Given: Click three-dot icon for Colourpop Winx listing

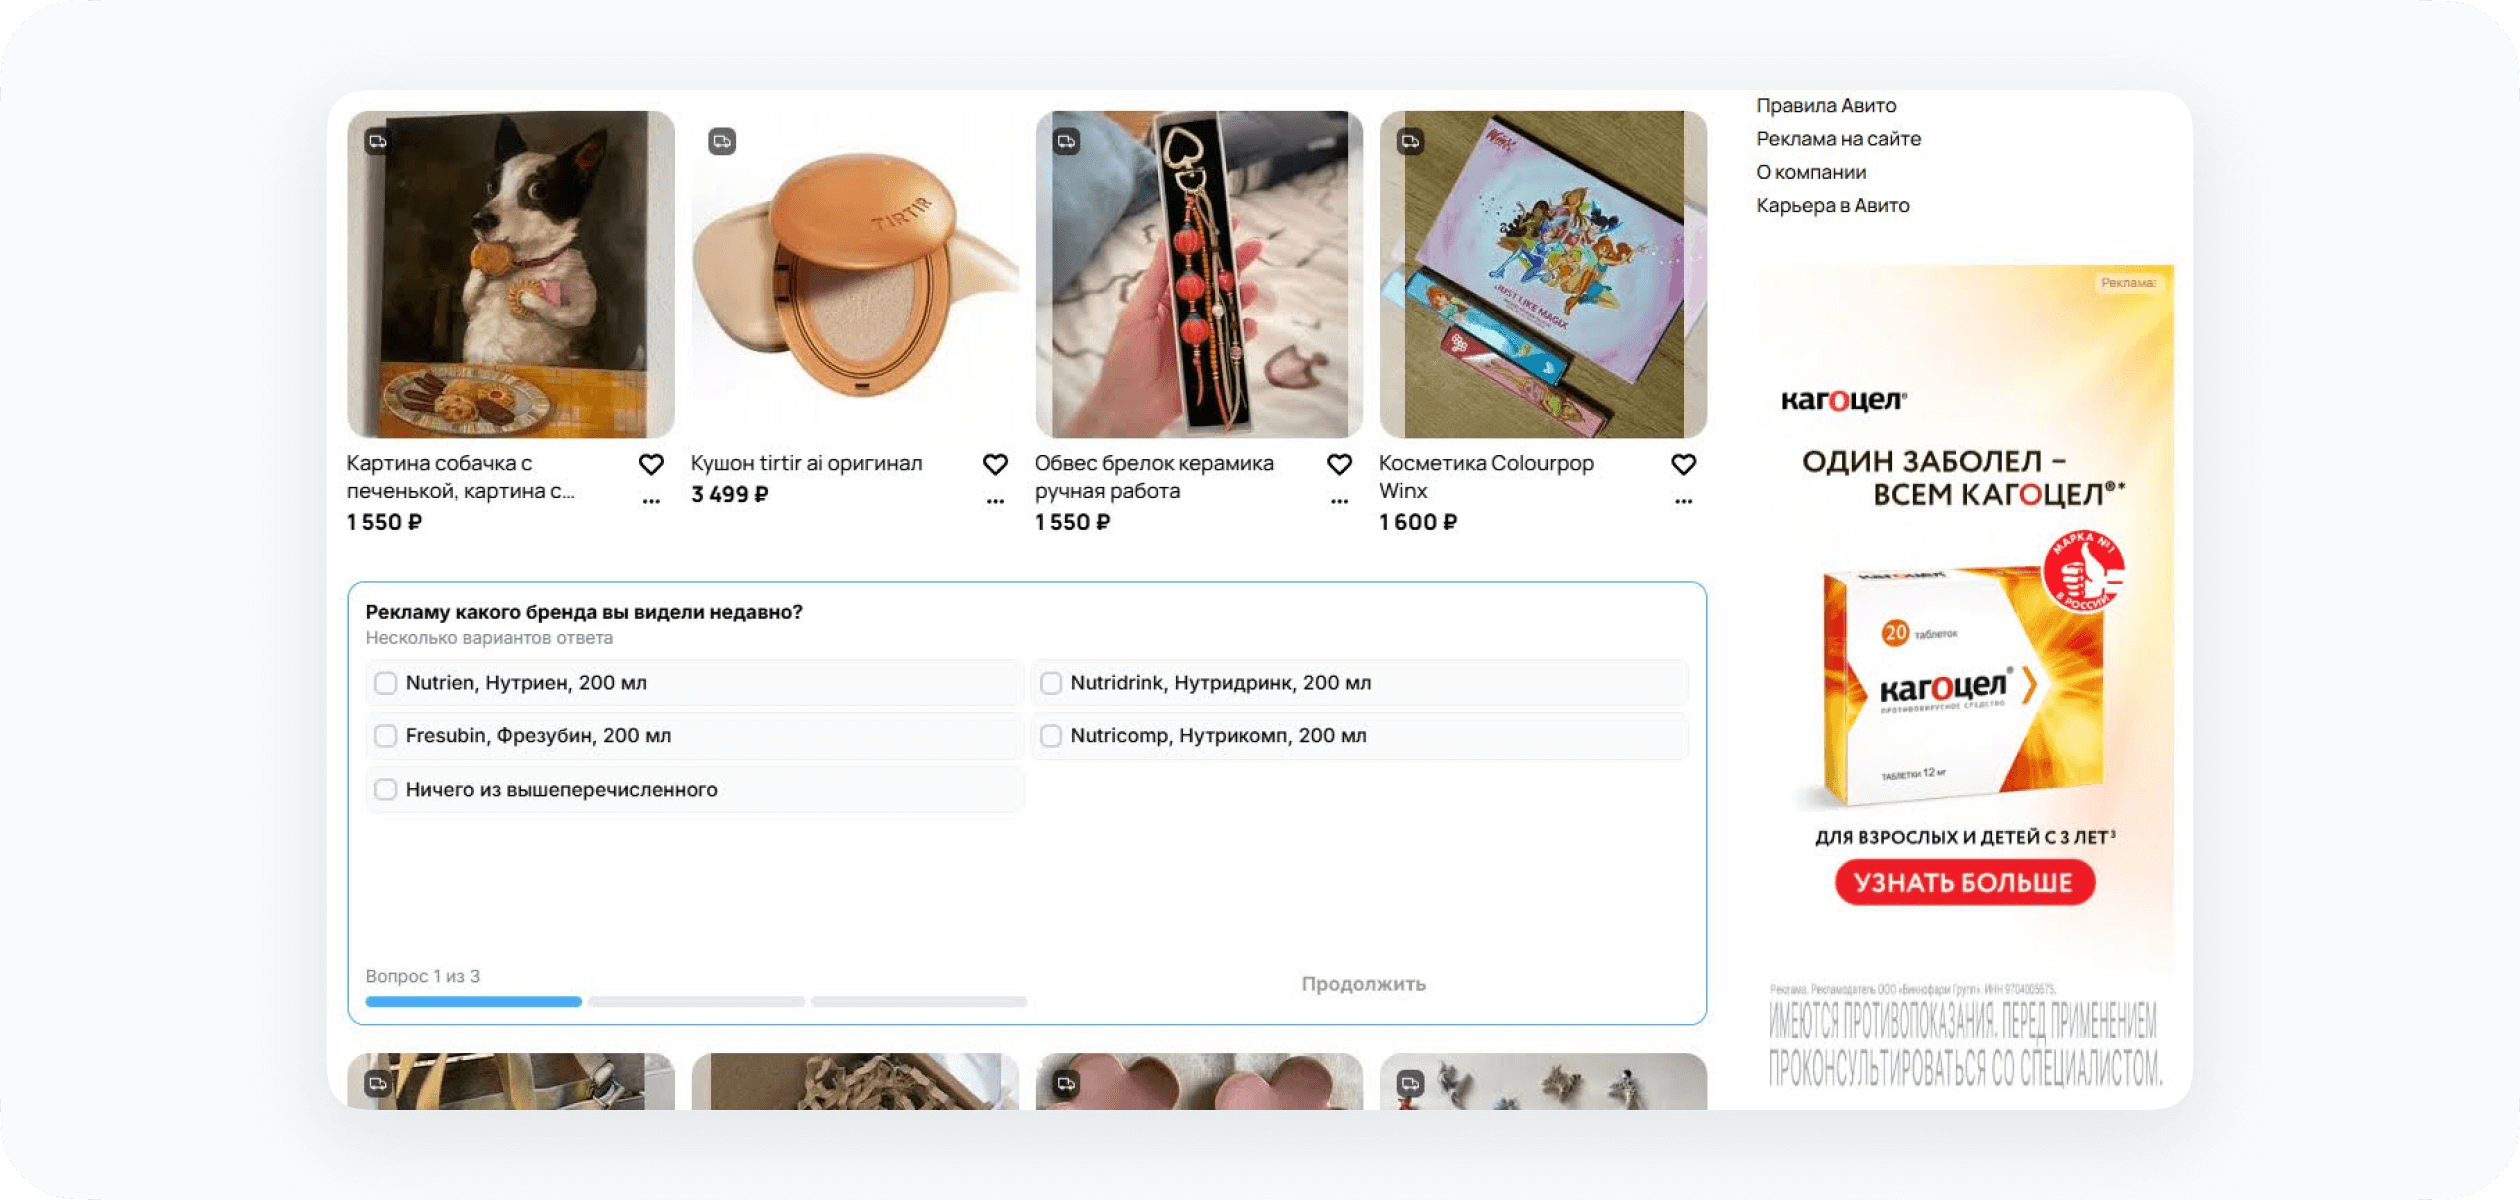Looking at the screenshot, I should click(x=1683, y=501).
